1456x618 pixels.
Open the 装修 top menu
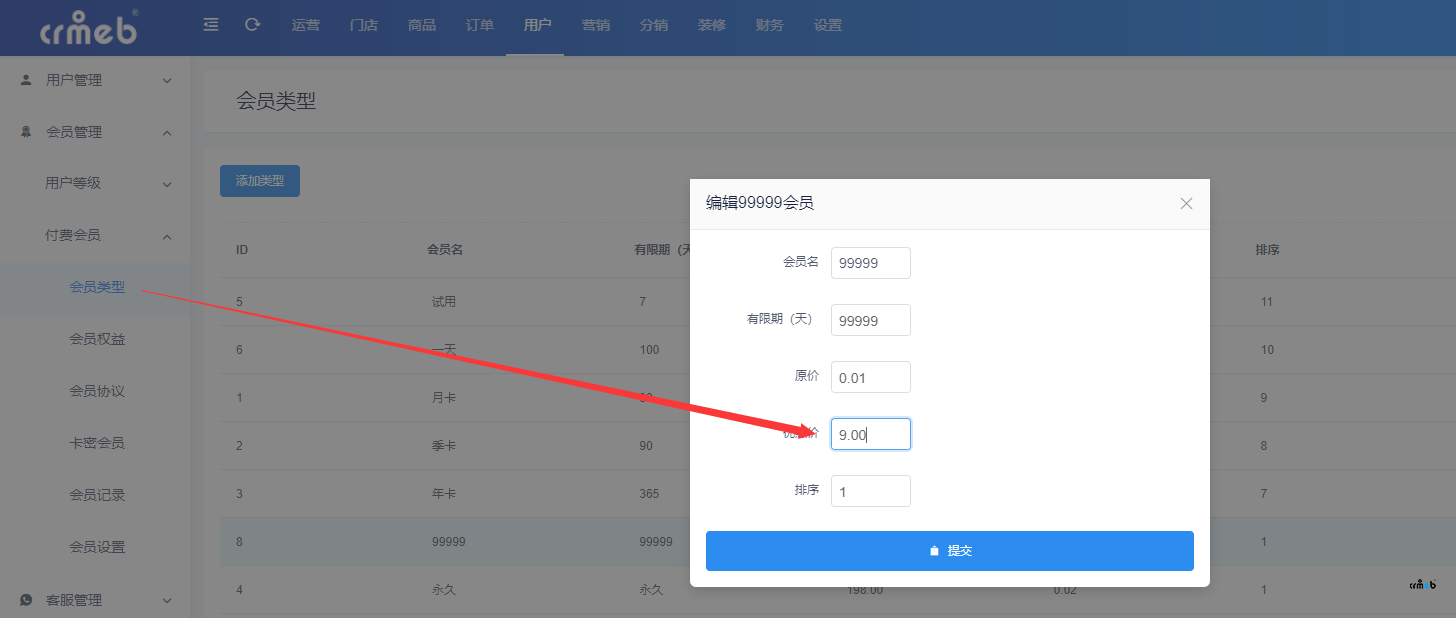coord(712,25)
